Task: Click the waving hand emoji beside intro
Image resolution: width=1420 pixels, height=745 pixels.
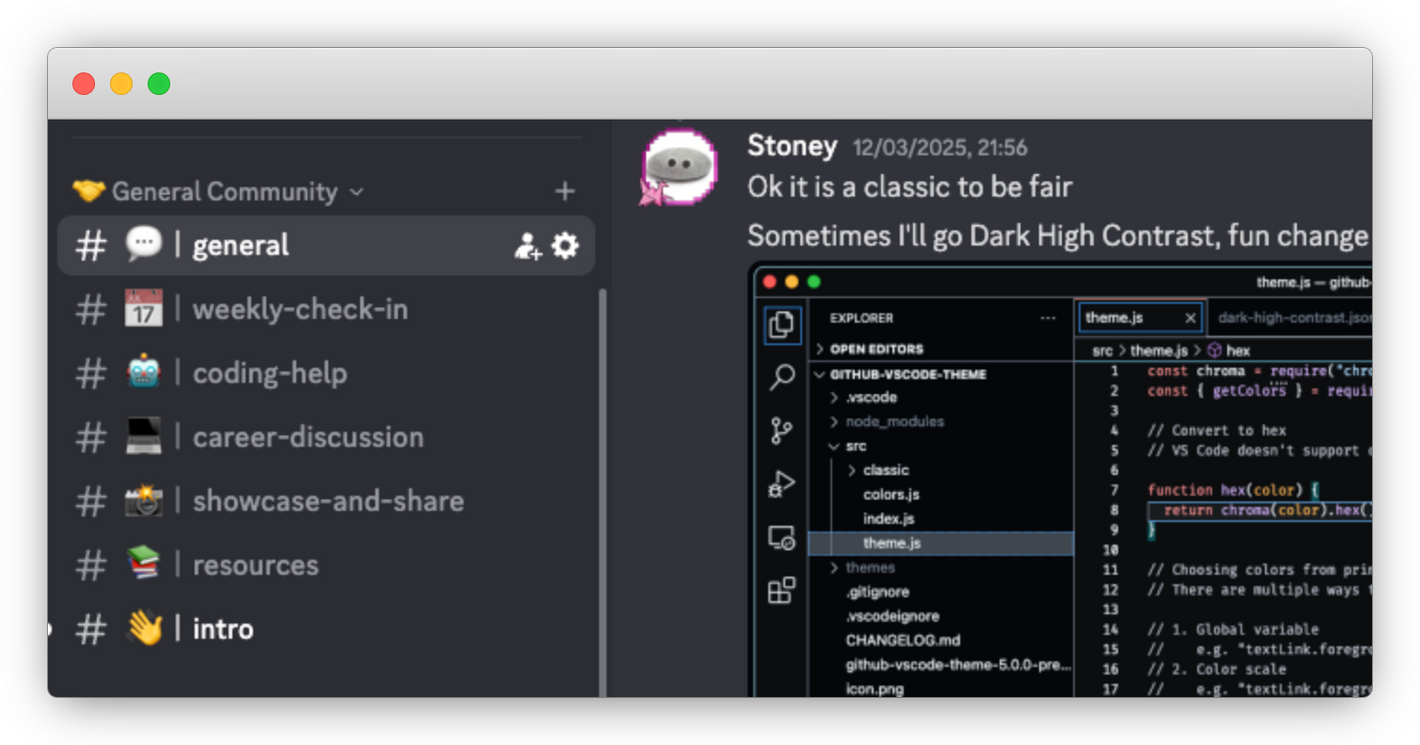Action: tap(143, 629)
